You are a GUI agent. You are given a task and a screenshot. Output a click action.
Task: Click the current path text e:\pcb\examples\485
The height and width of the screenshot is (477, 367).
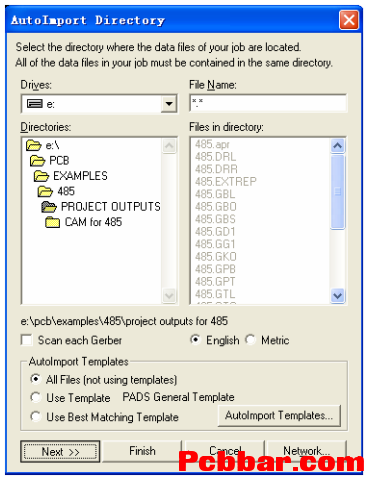[124, 321]
